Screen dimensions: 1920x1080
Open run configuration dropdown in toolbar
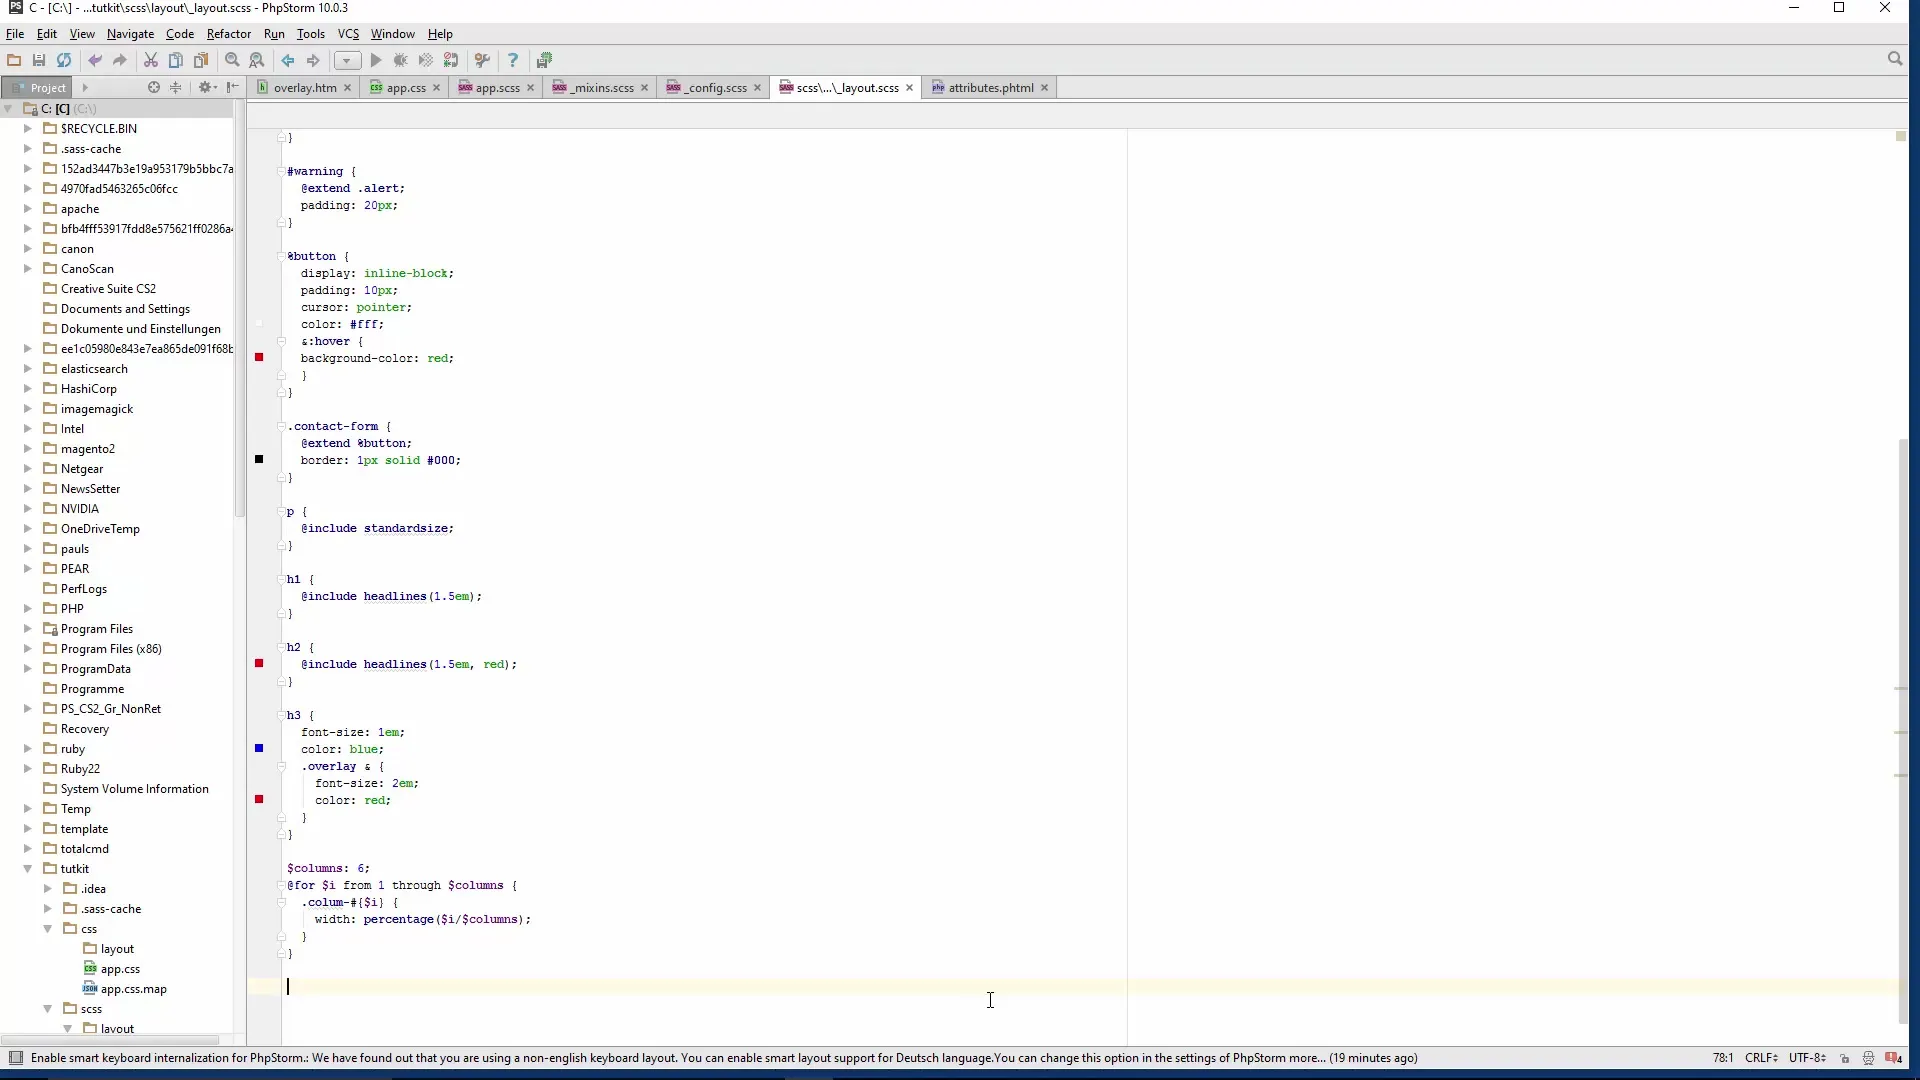click(x=347, y=60)
